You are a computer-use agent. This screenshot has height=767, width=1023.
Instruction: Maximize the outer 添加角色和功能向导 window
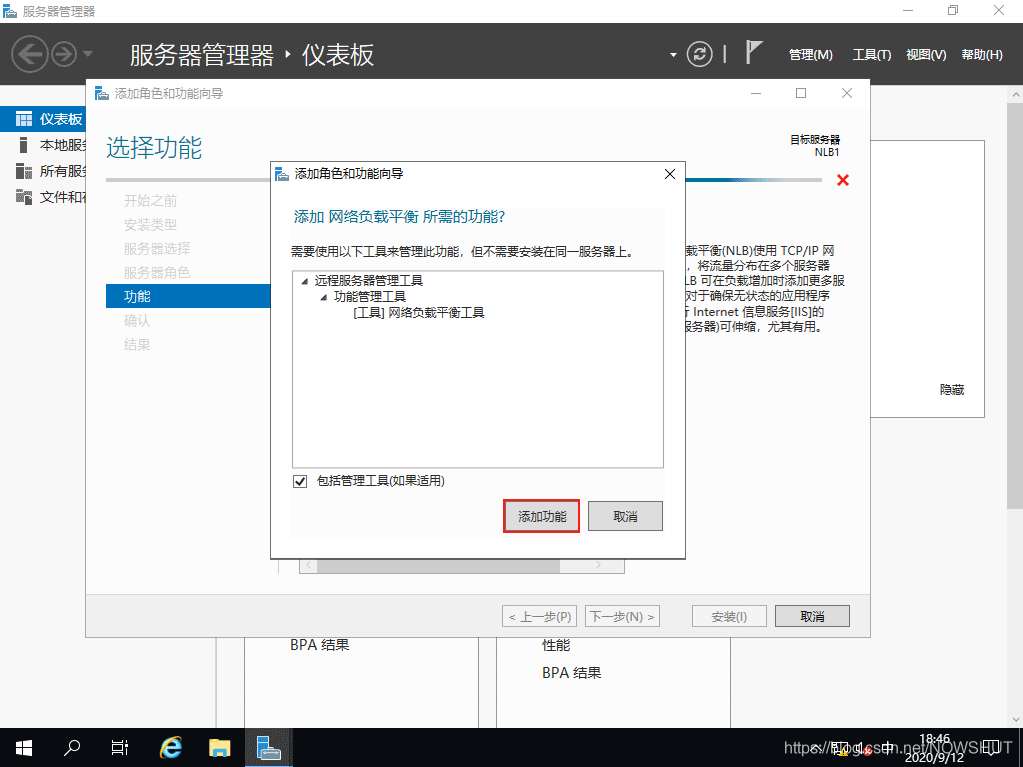pyautogui.click(x=801, y=93)
